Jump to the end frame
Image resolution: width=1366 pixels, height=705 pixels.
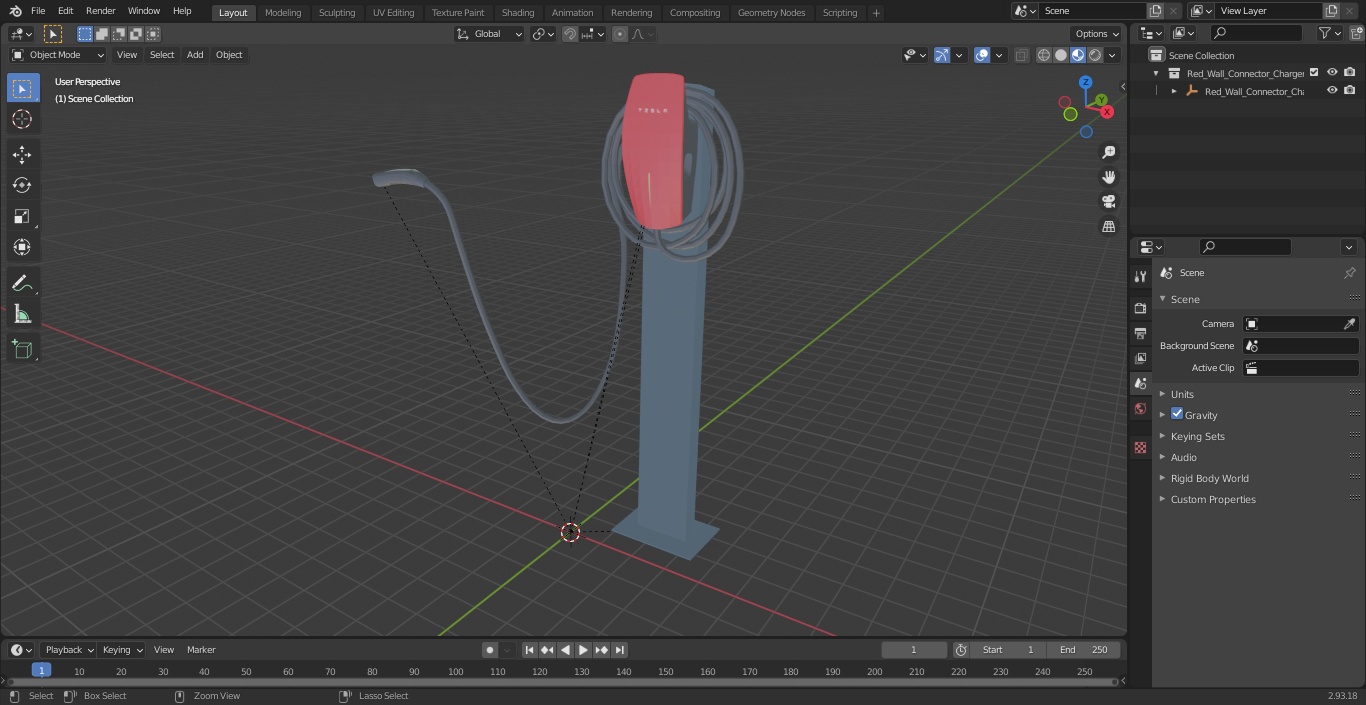tap(619, 650)
